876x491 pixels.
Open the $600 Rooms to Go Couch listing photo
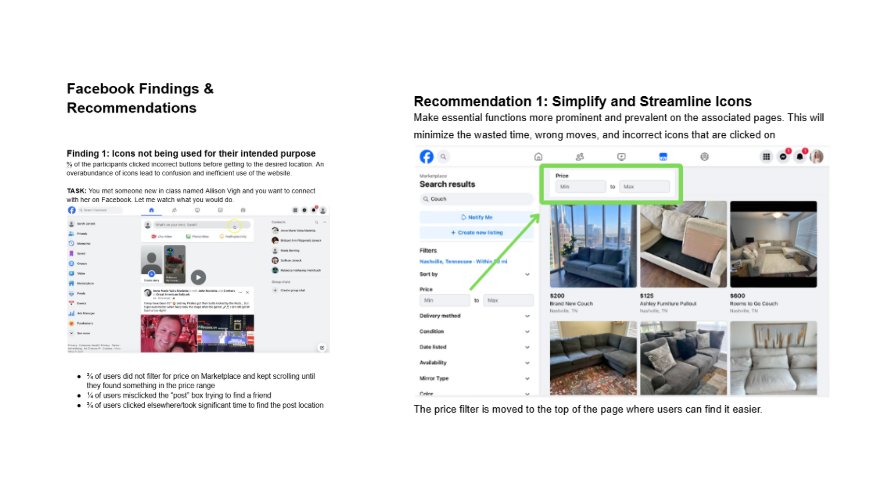[x=773, y=245]
